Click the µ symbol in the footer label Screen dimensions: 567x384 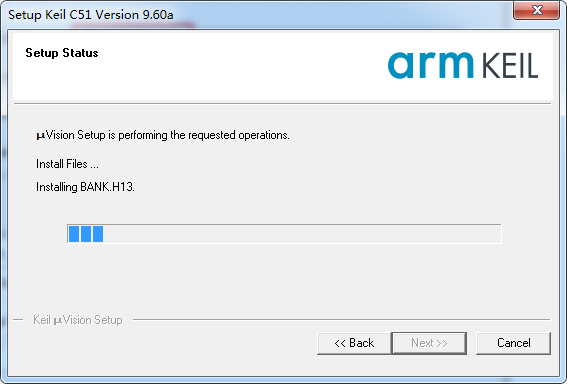pos(58,321)
